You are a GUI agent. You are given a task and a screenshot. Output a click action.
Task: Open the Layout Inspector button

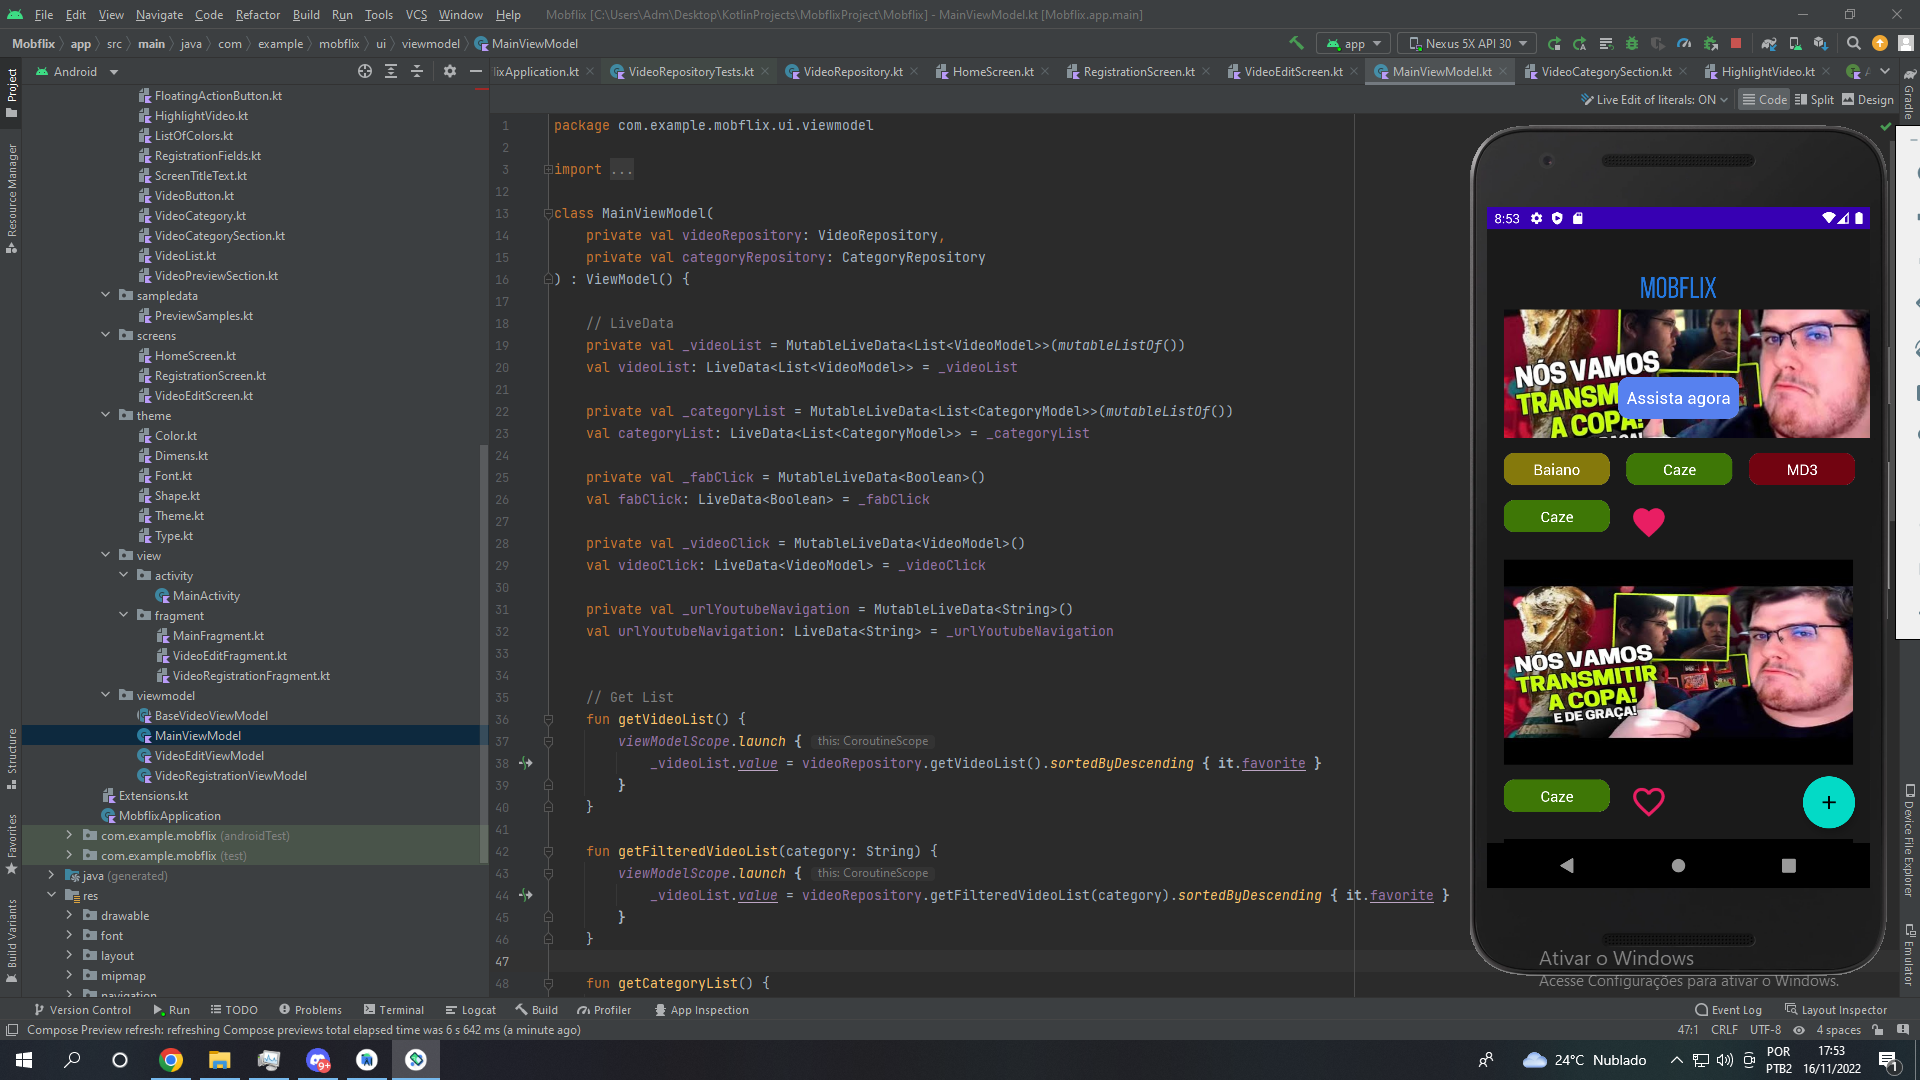(1836, 1011)
